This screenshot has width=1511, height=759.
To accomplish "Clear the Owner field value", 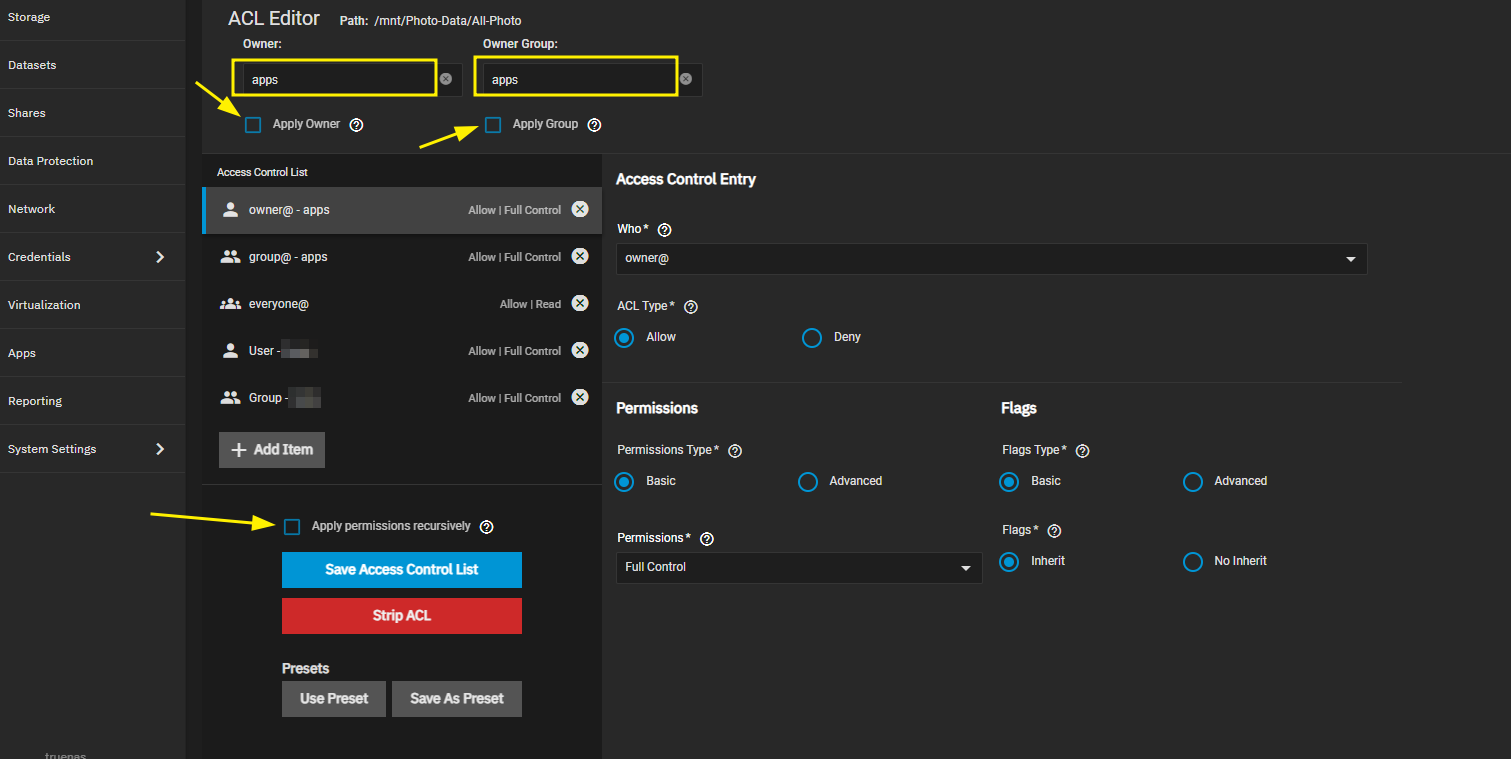I will point(446,79).
